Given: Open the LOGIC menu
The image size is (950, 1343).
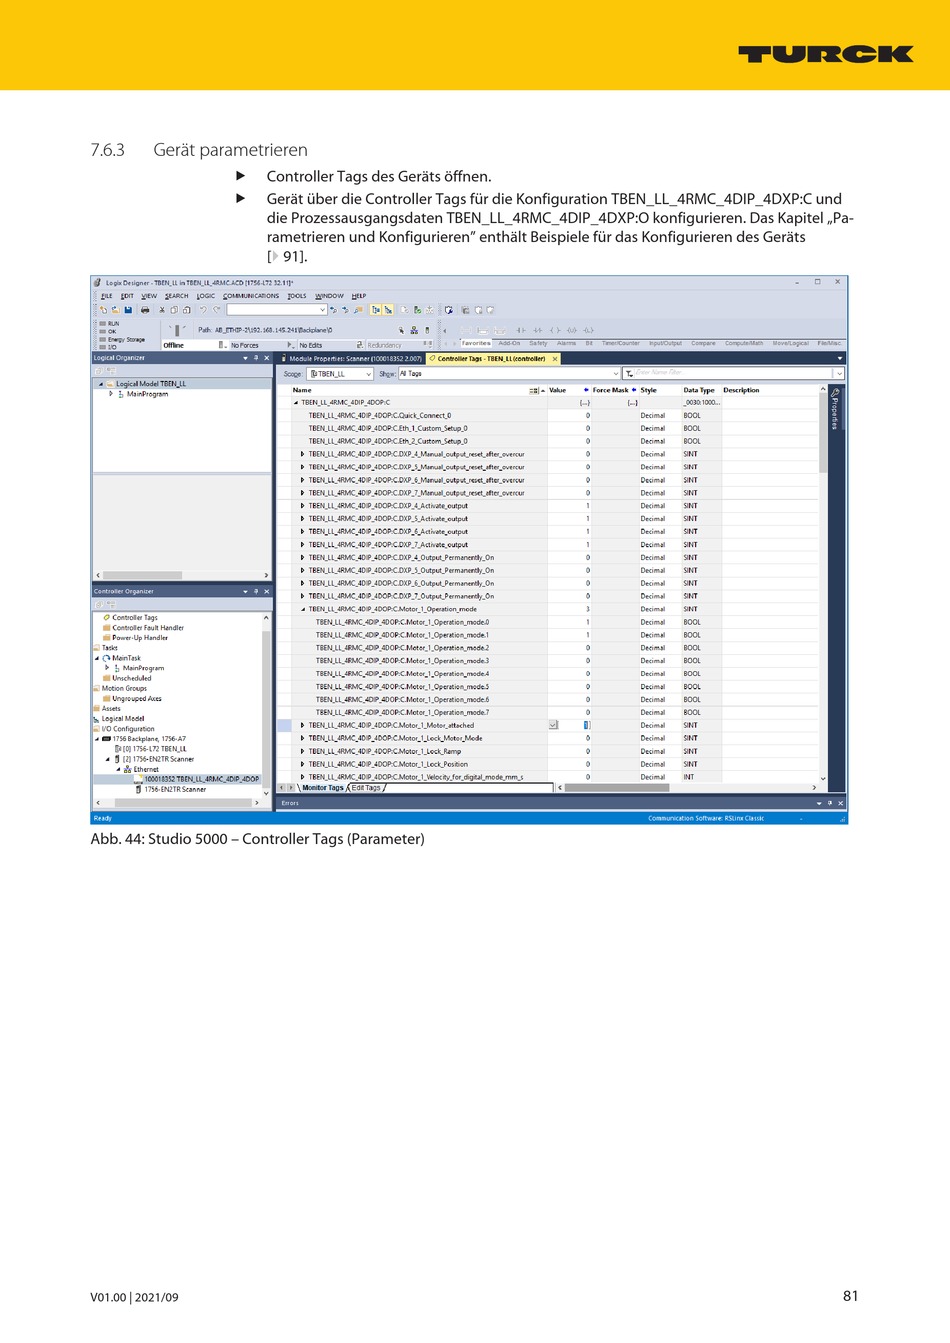Looking at the screenshot, I should pos(206,296).
